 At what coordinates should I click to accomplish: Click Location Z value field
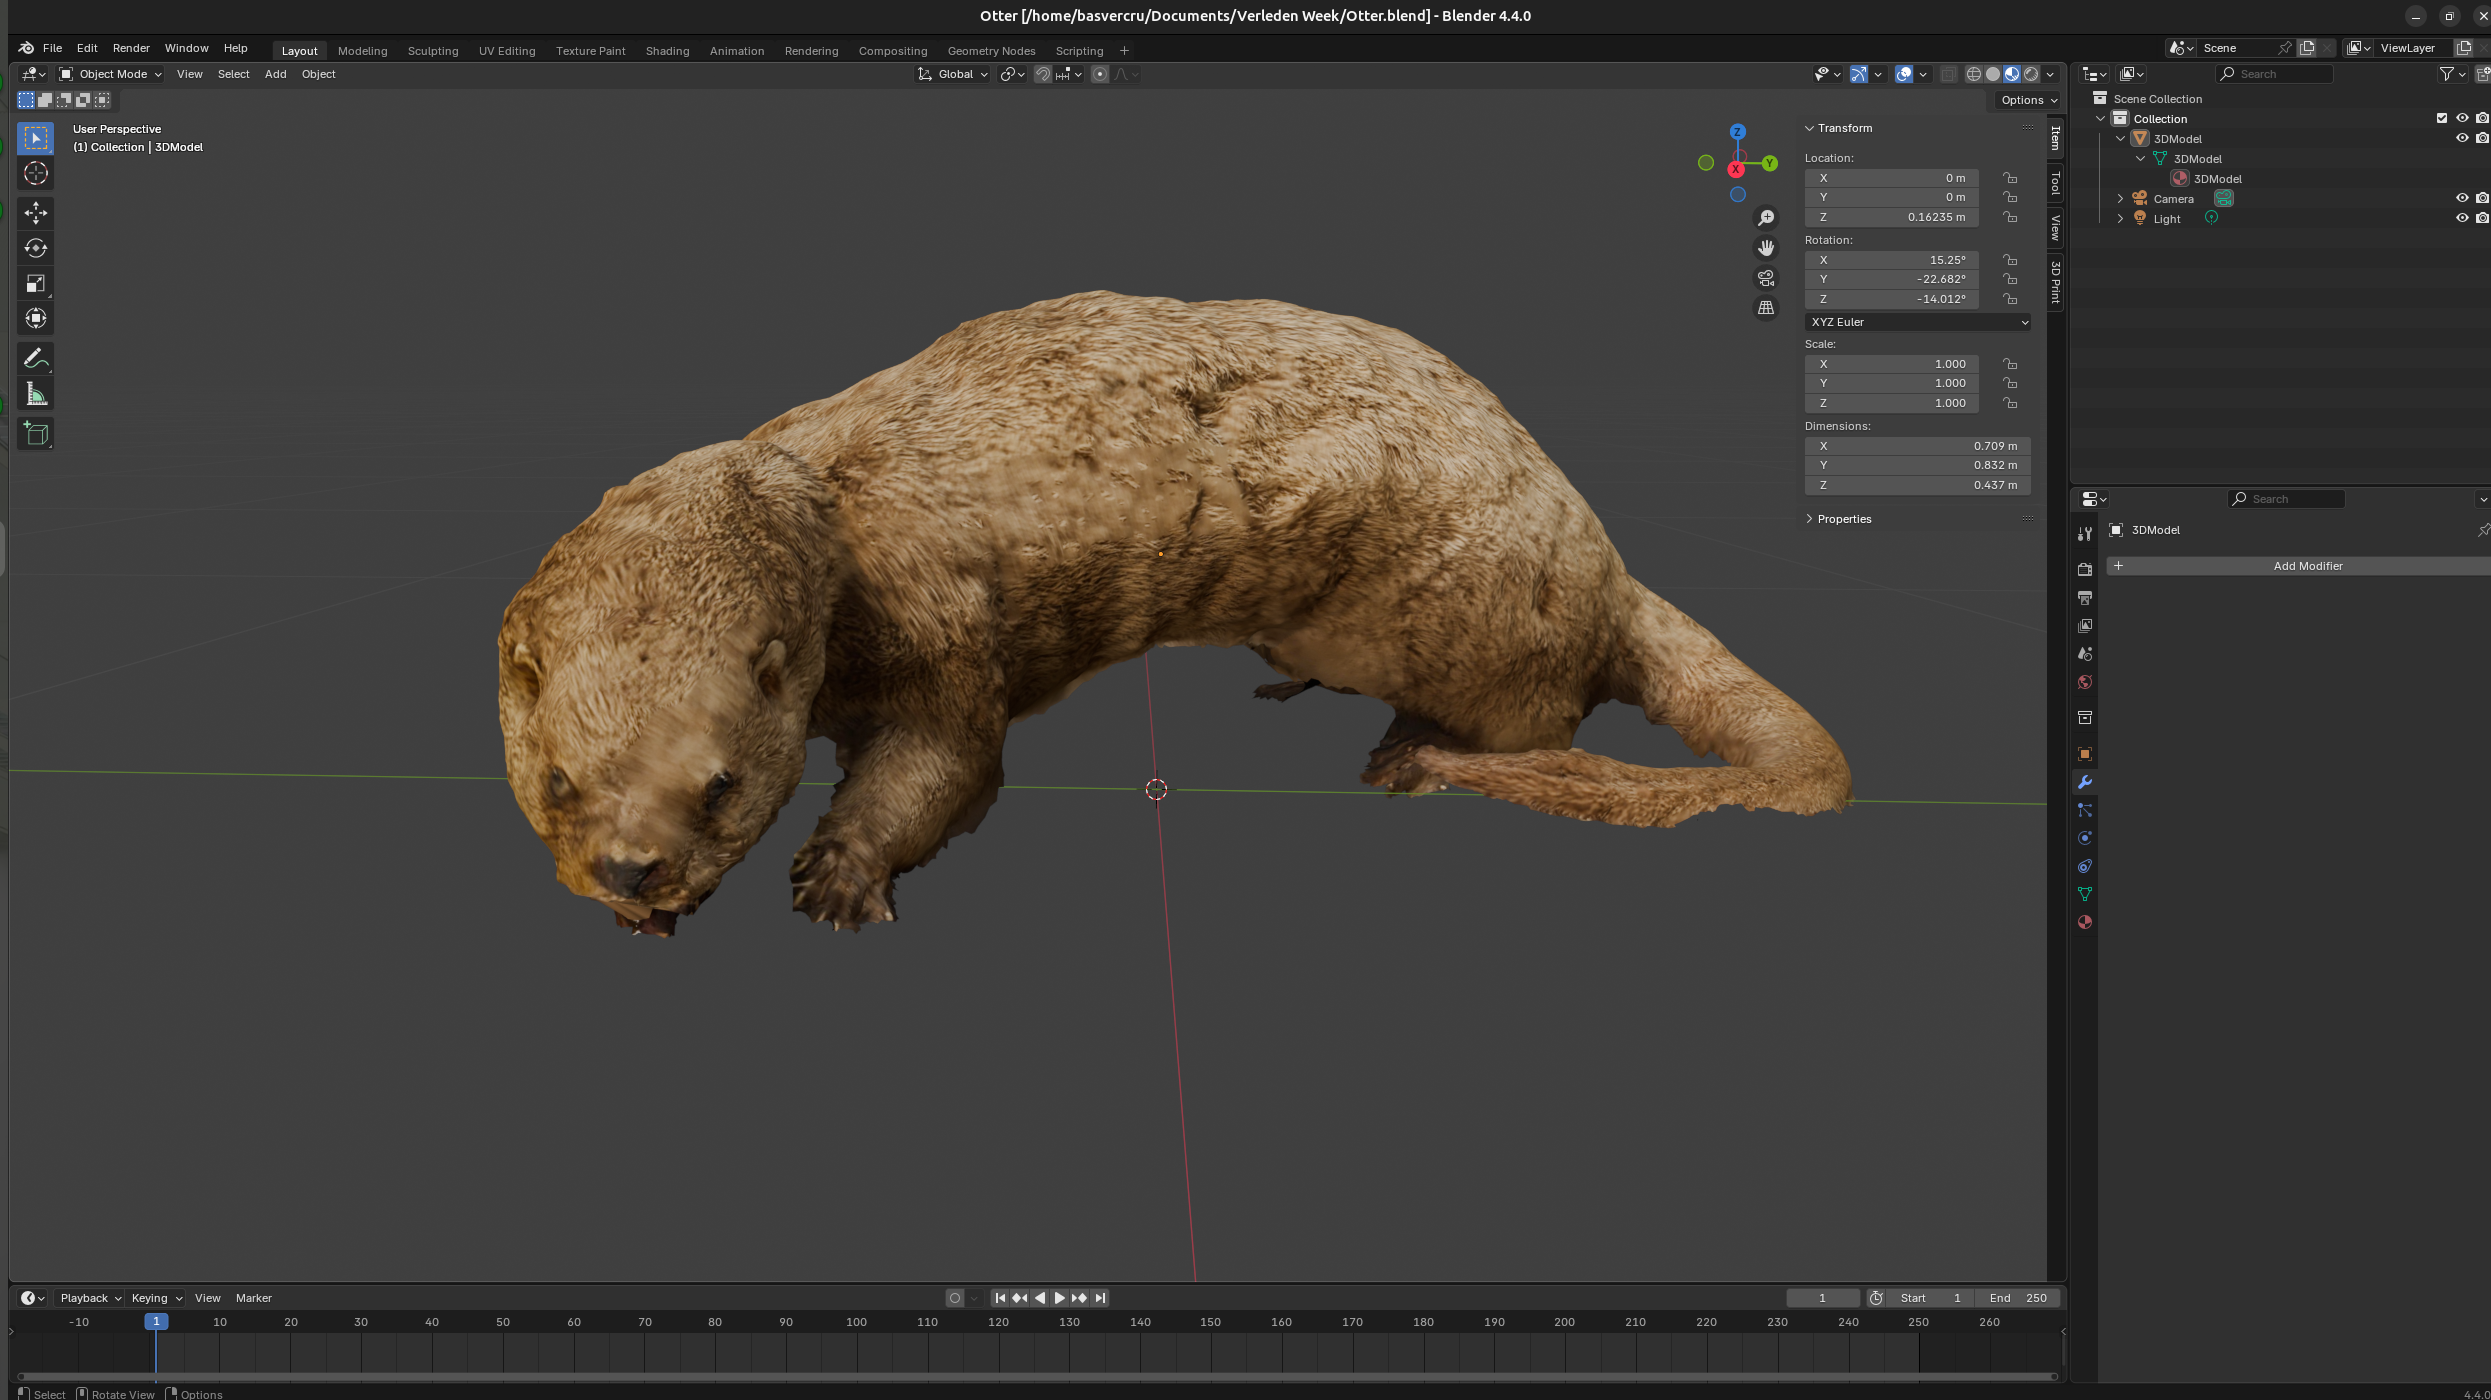pyautogui.click(x=1892, y=217)
